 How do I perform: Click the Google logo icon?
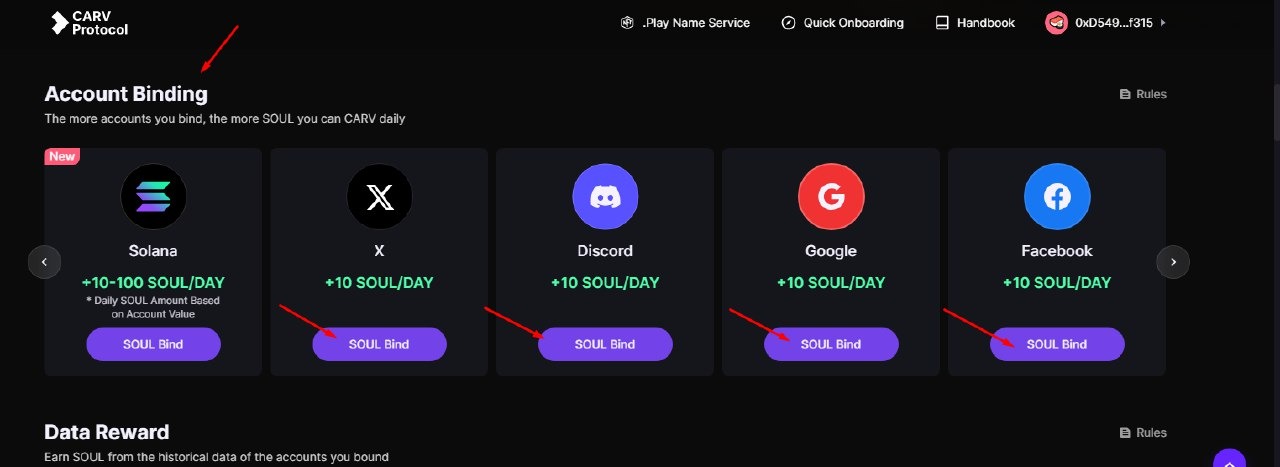[831, 197]
